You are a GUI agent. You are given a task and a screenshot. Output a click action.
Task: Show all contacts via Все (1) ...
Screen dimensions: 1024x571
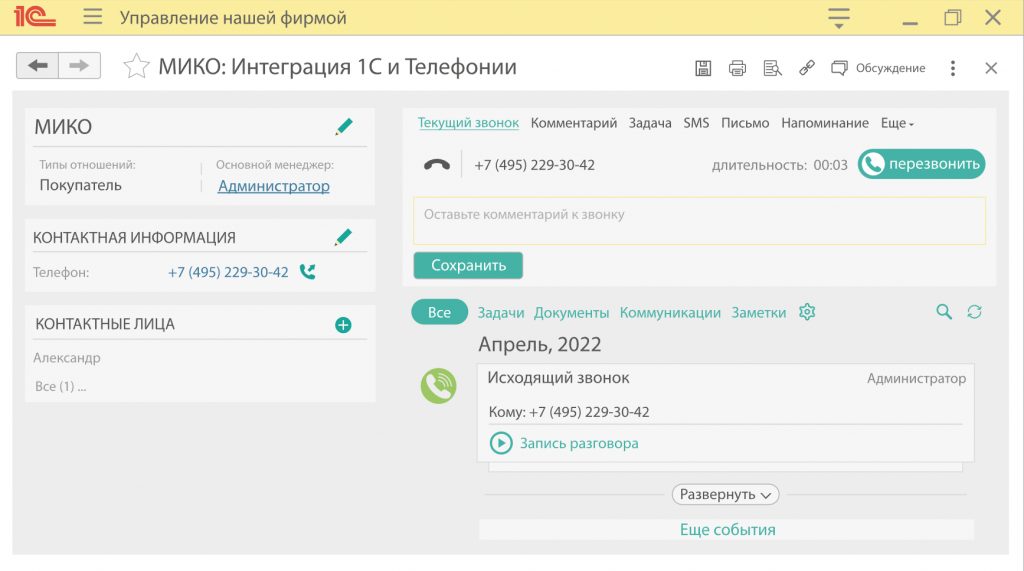tap(61, 386)
